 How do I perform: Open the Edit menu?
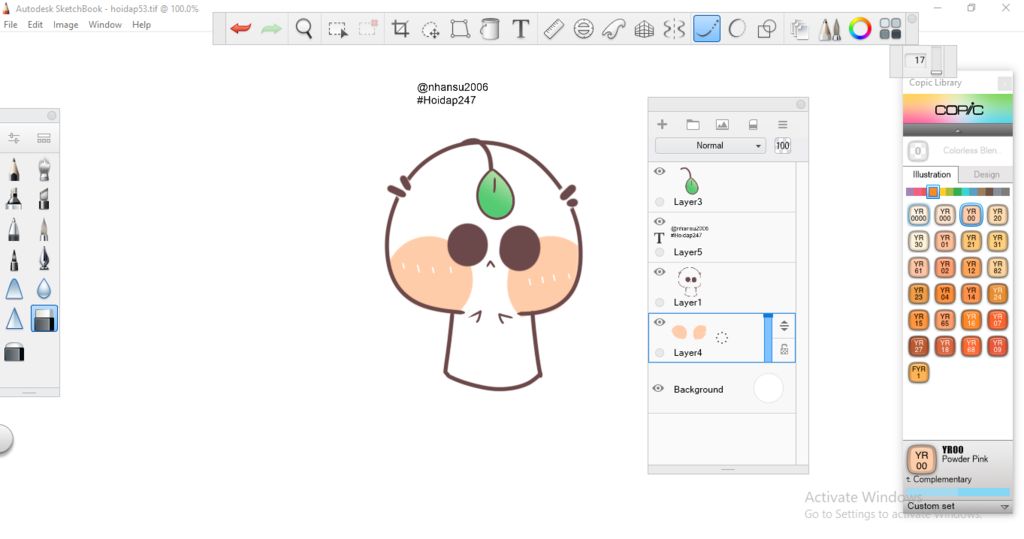click(x=35, y=25)
